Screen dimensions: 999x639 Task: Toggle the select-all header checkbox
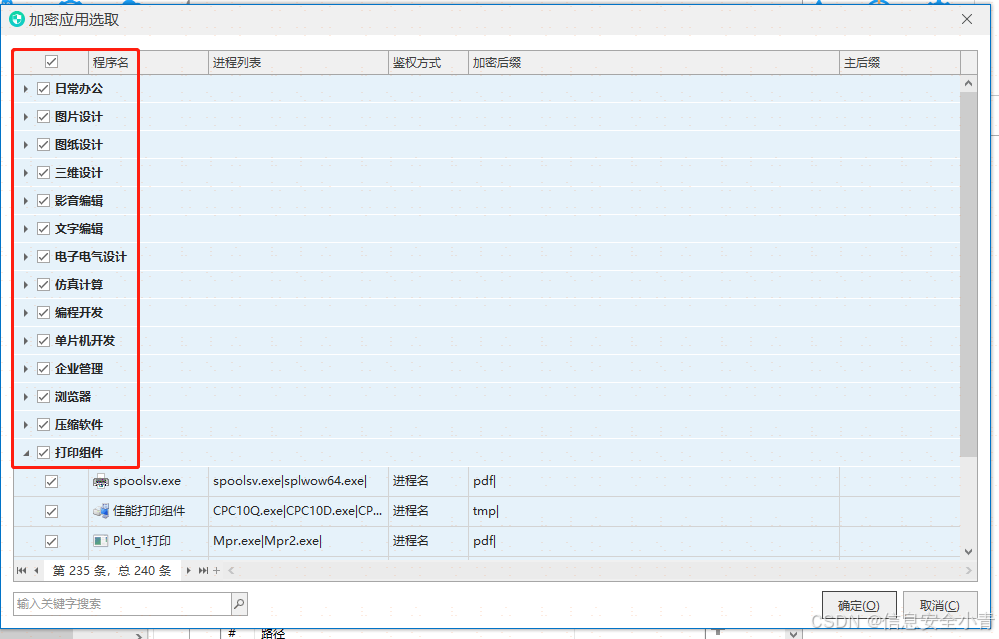click(51, 62)
